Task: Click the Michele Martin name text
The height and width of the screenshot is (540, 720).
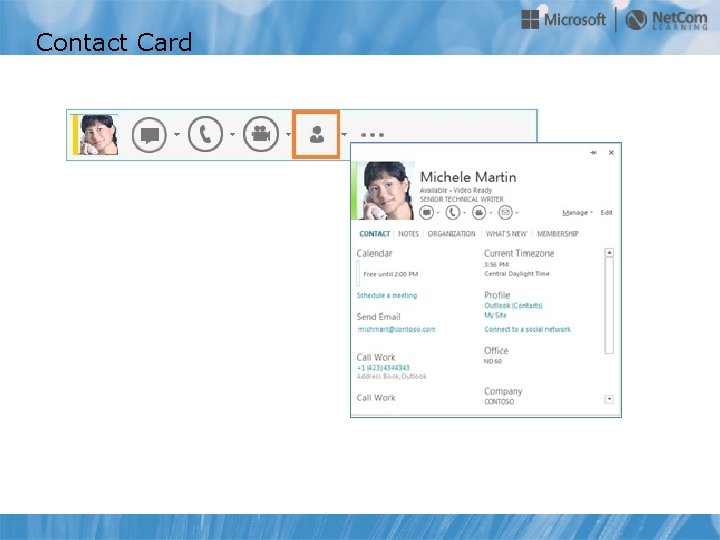Action: pos(468,177)
